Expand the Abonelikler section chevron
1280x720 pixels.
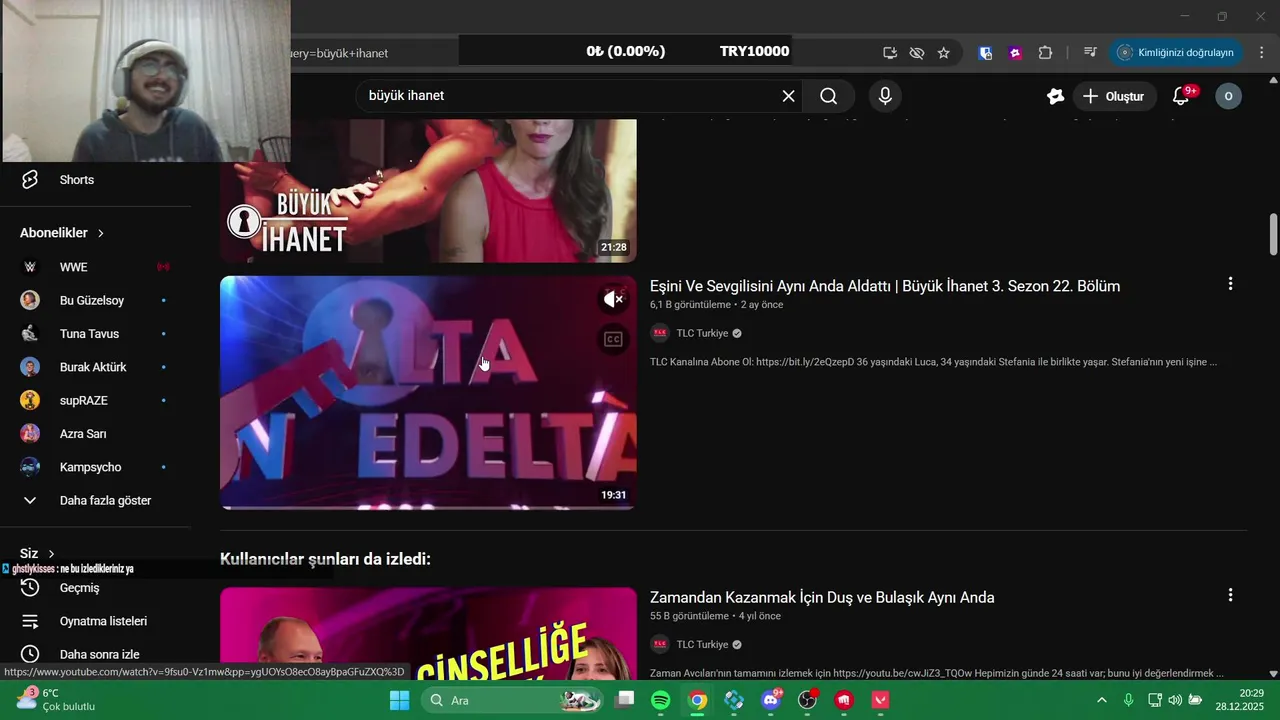pyautogui.click(x=101, y=233)
